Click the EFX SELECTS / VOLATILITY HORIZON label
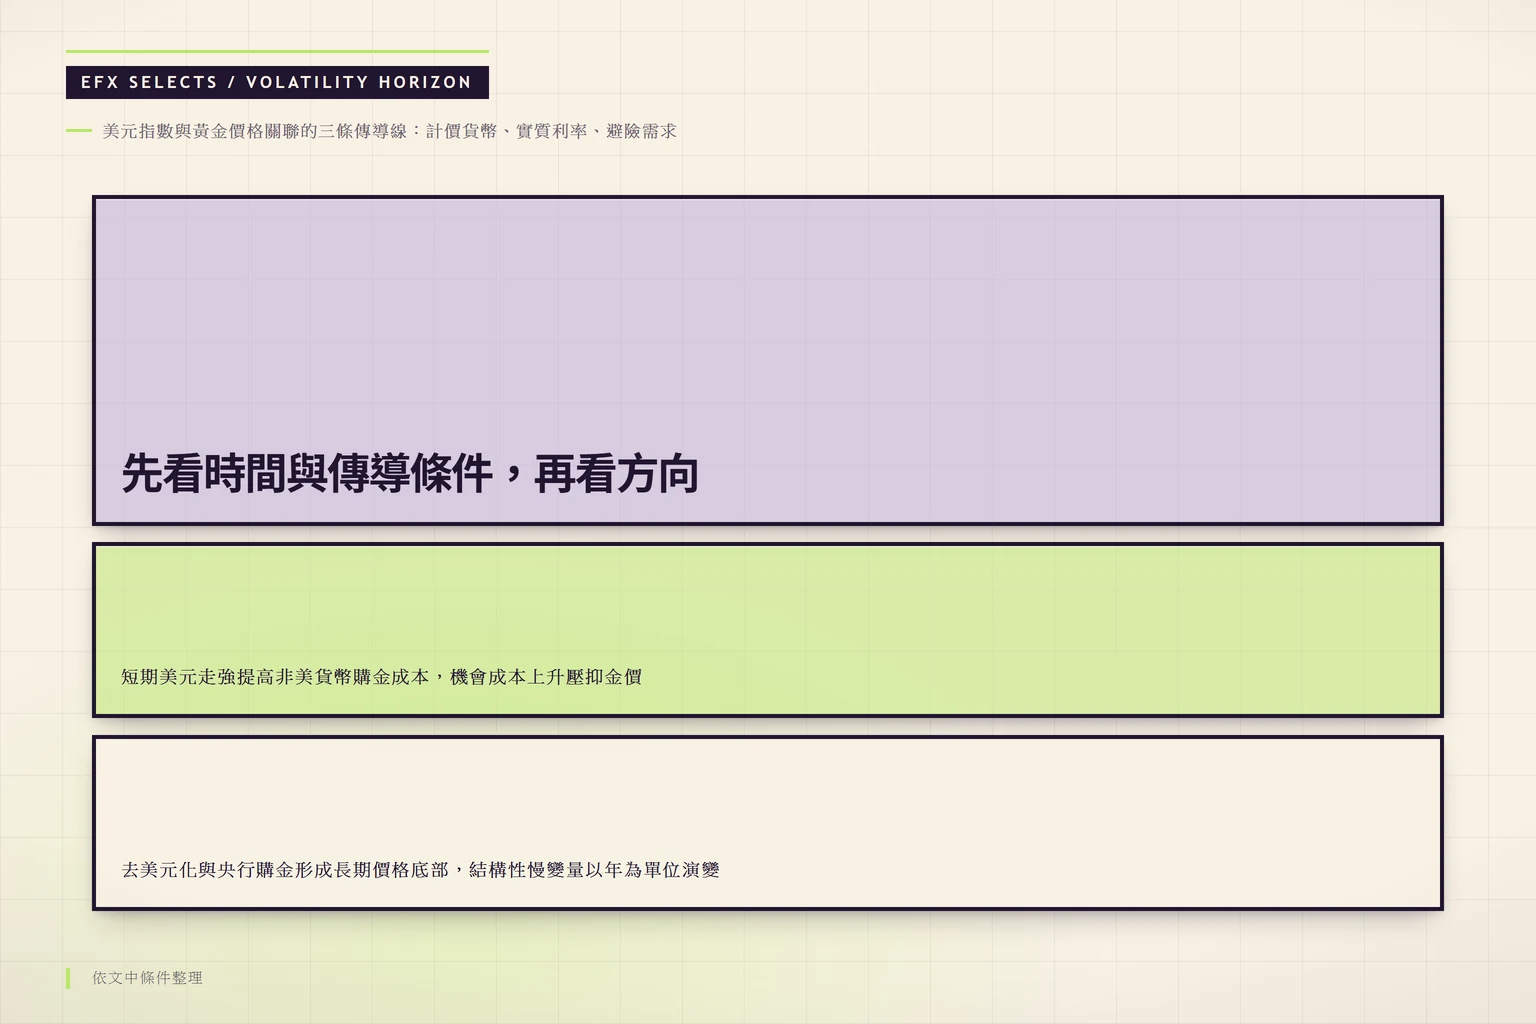The image size is (1536, 1024). point(277,82)
